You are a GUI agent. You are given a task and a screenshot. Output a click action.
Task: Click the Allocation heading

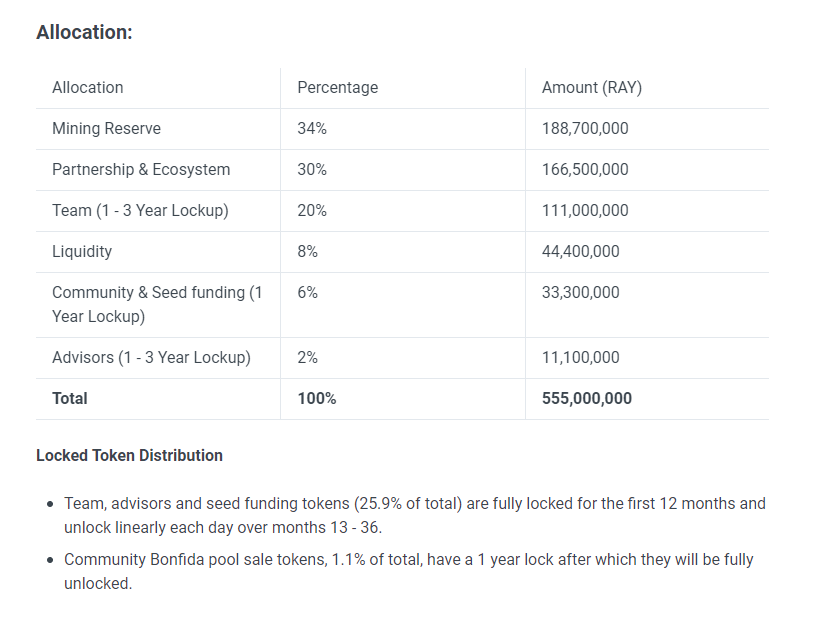84,32
